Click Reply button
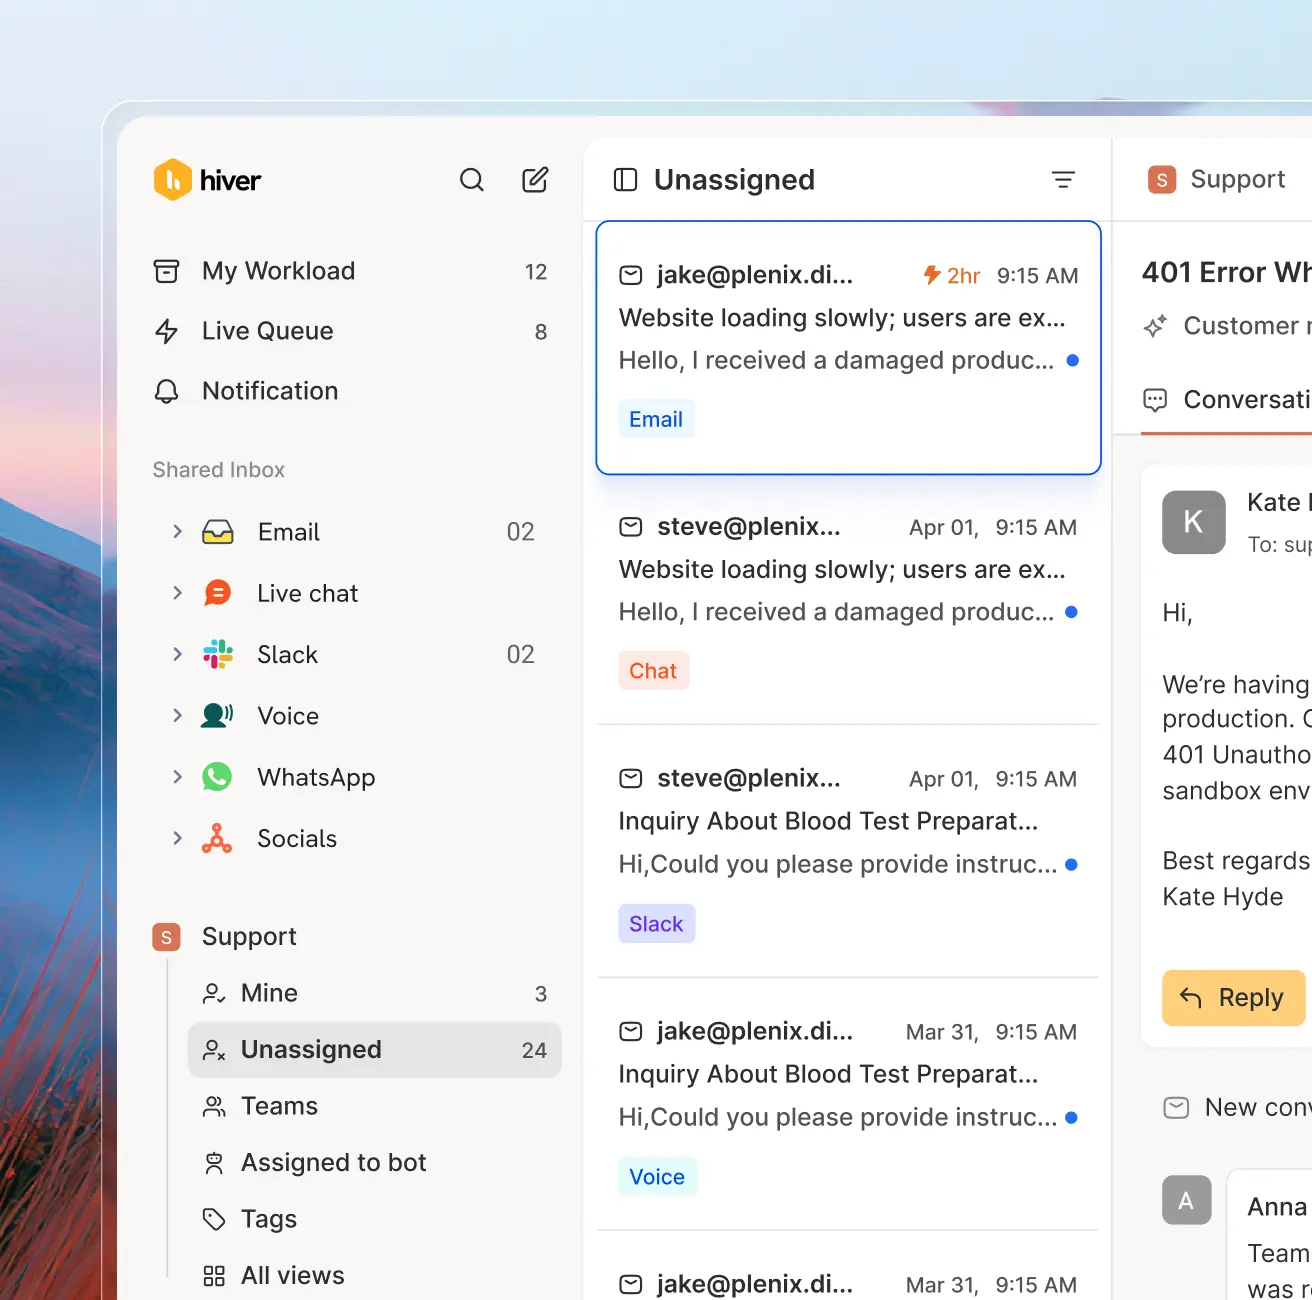The height and width of the screenshot is (1300, 1312). click(1233, 998)
